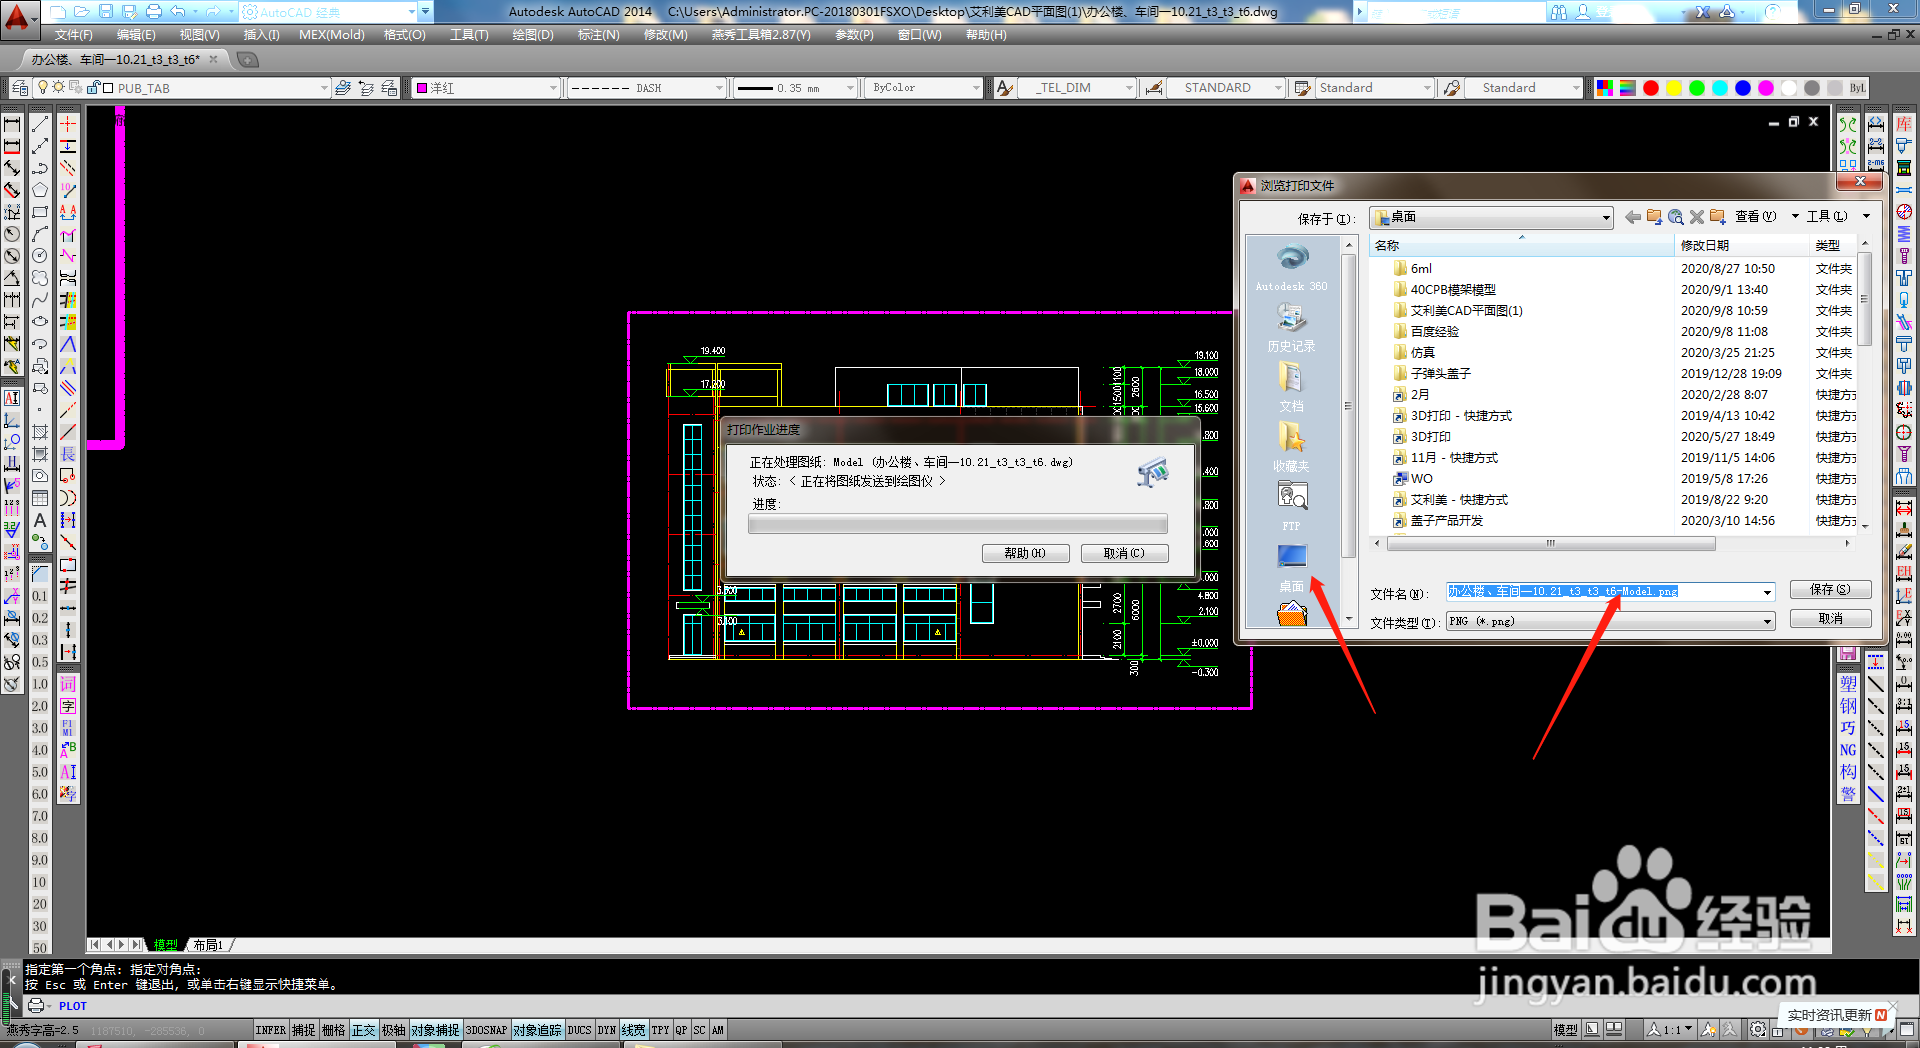The image size is (1920, 1048).
Task: Toggle INFER constraints in status bar
Action: tap(270, 1030)
